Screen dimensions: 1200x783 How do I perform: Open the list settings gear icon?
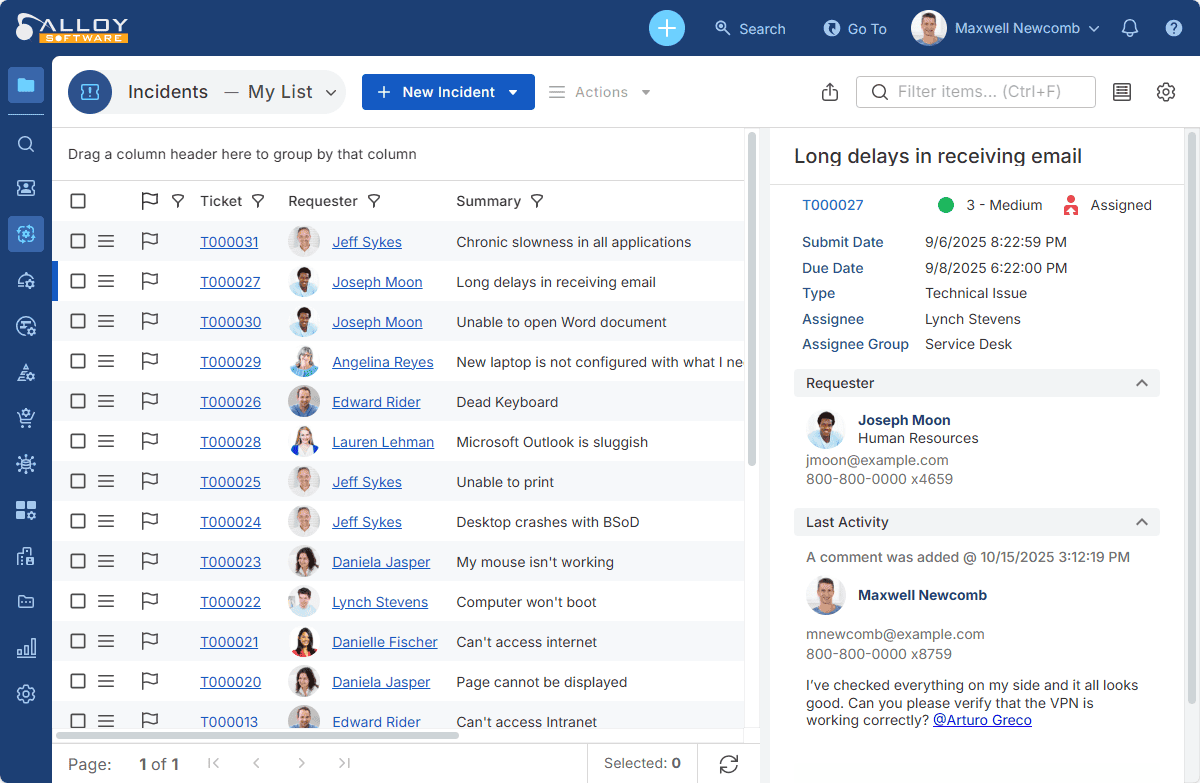[x=1166, y=92]
